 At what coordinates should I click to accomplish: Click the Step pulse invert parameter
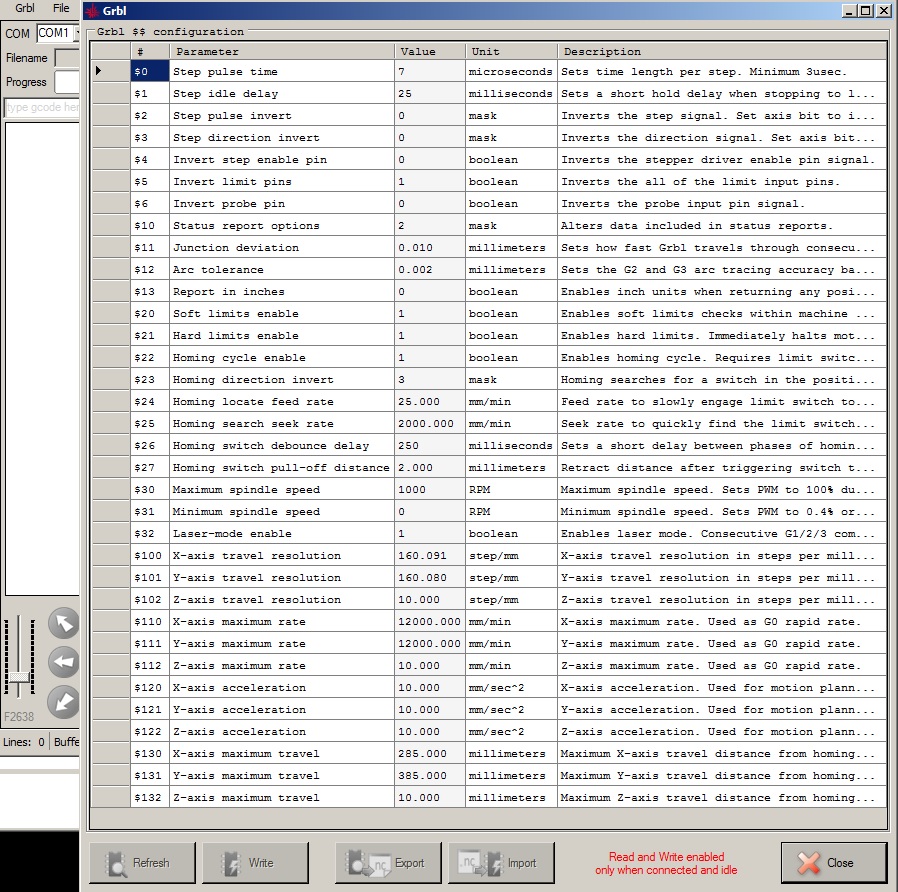click(282, 116)
